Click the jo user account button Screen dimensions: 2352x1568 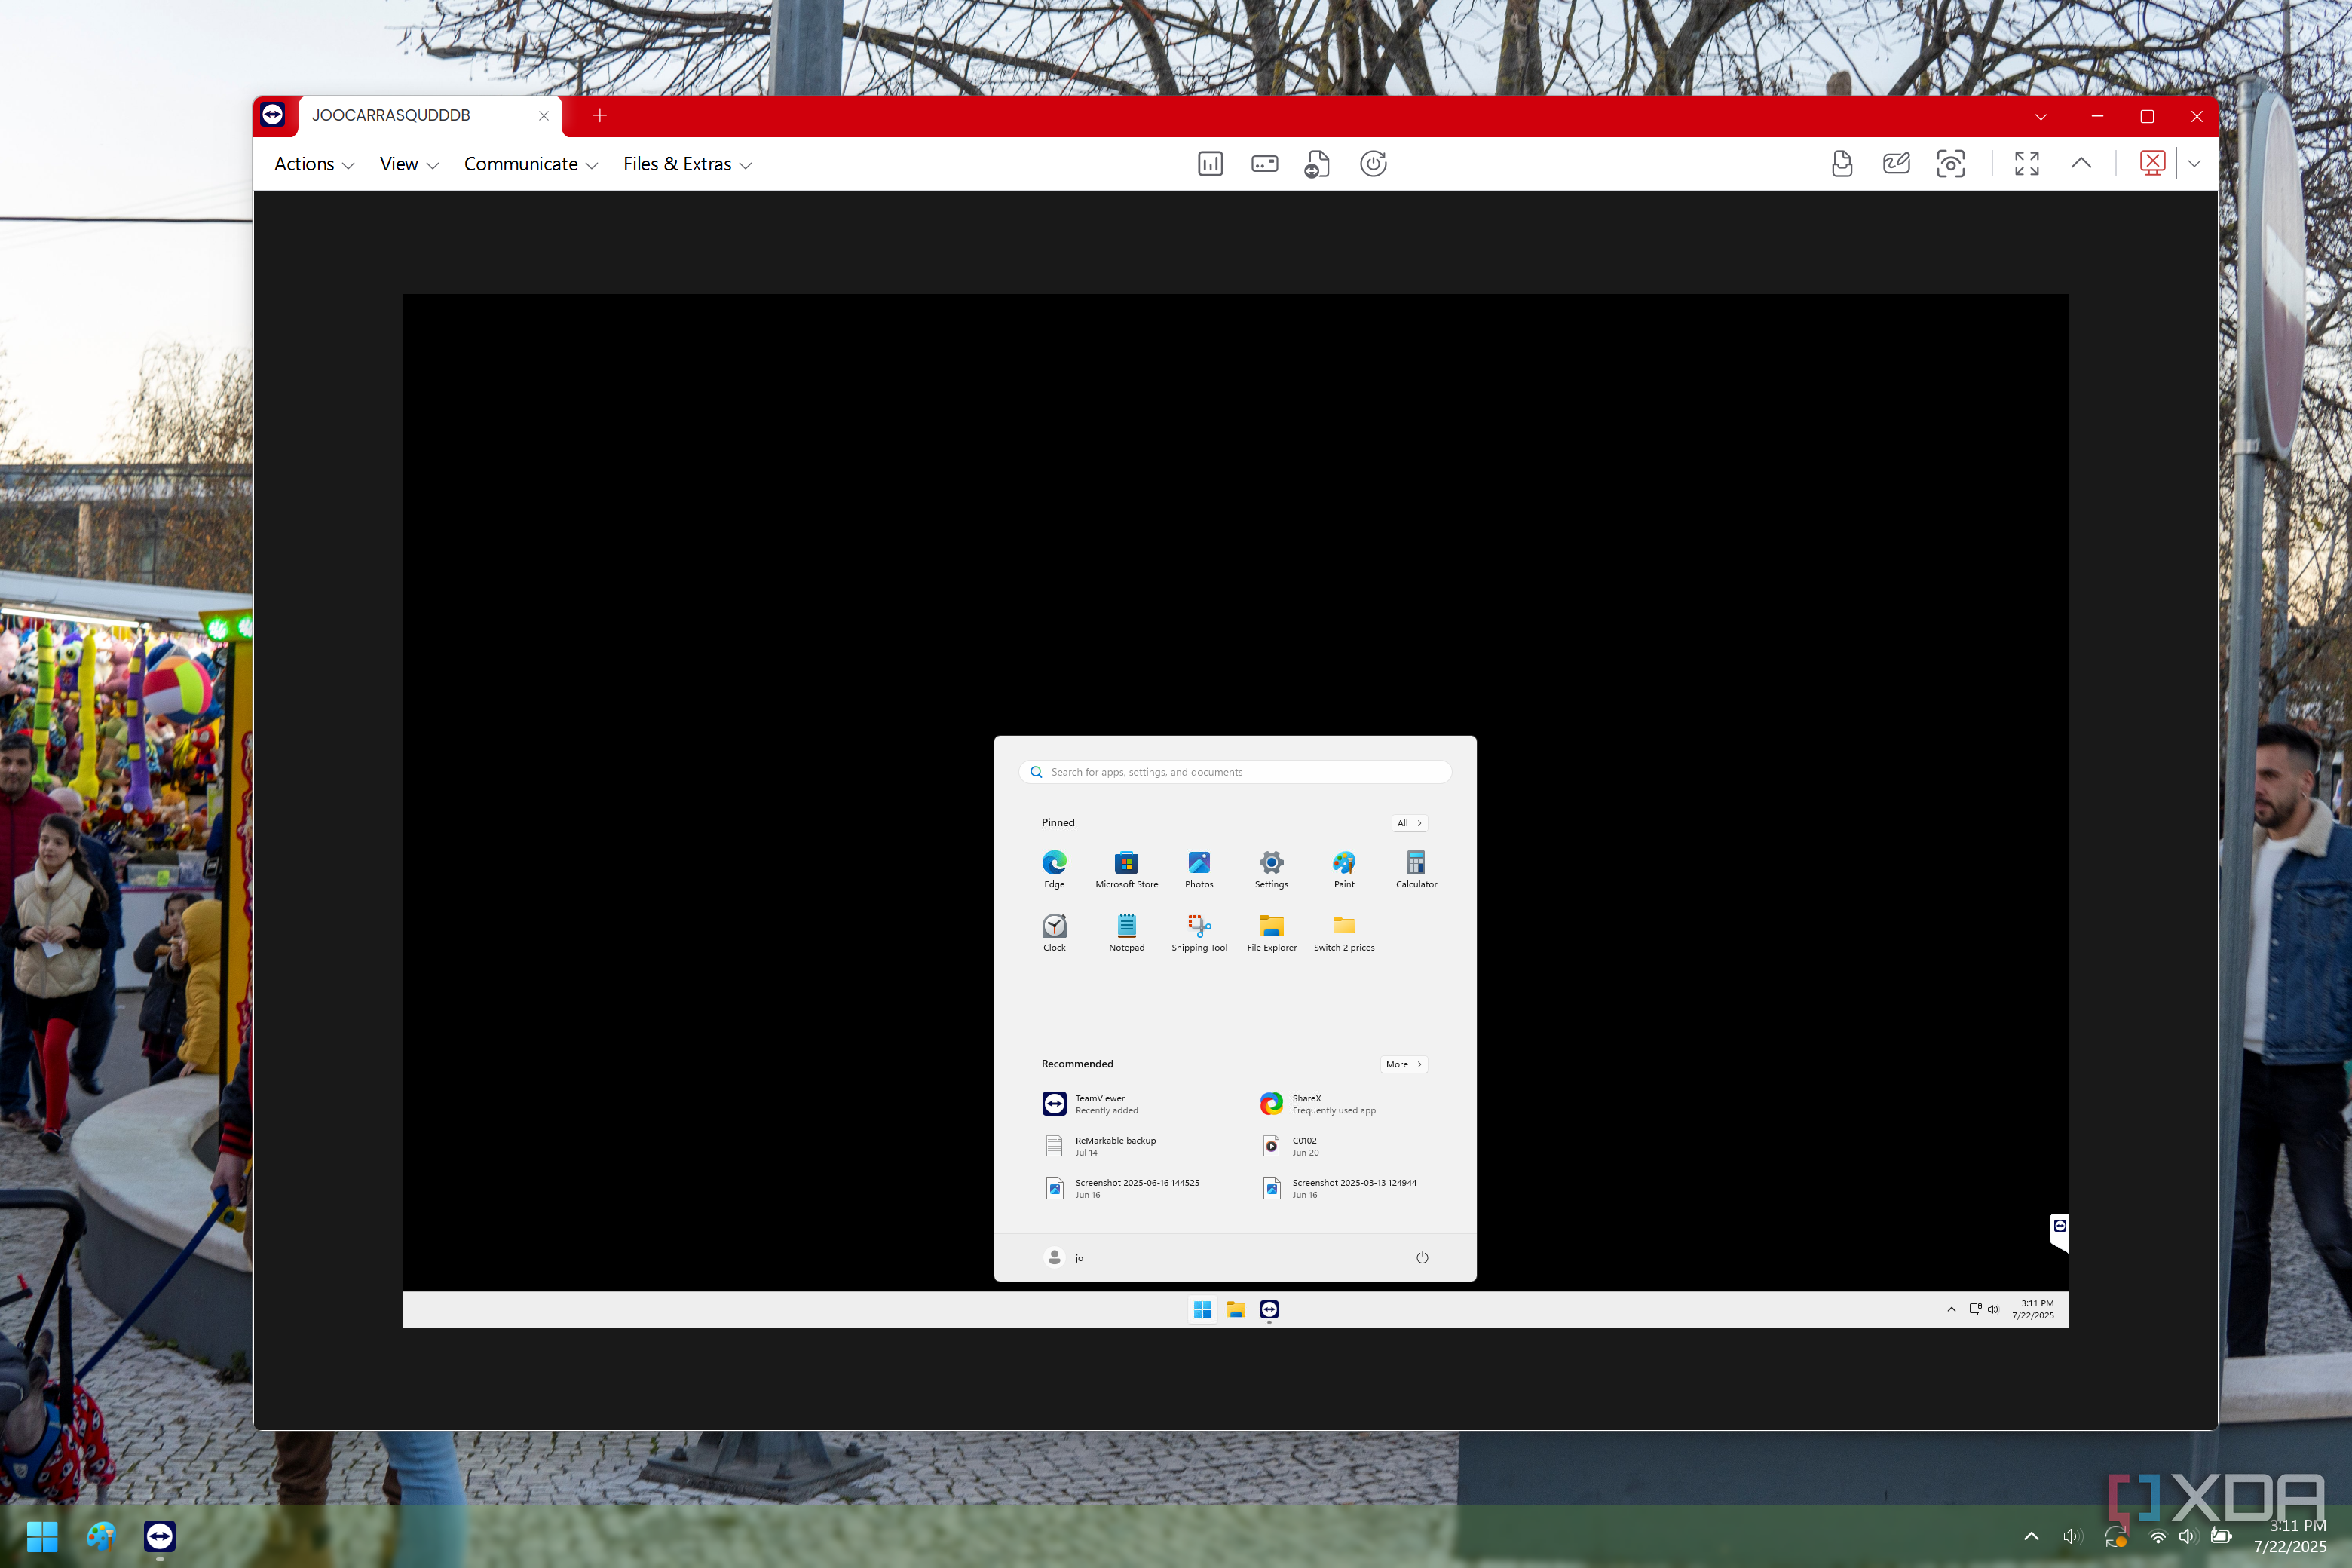(x=1064, y=1258)
